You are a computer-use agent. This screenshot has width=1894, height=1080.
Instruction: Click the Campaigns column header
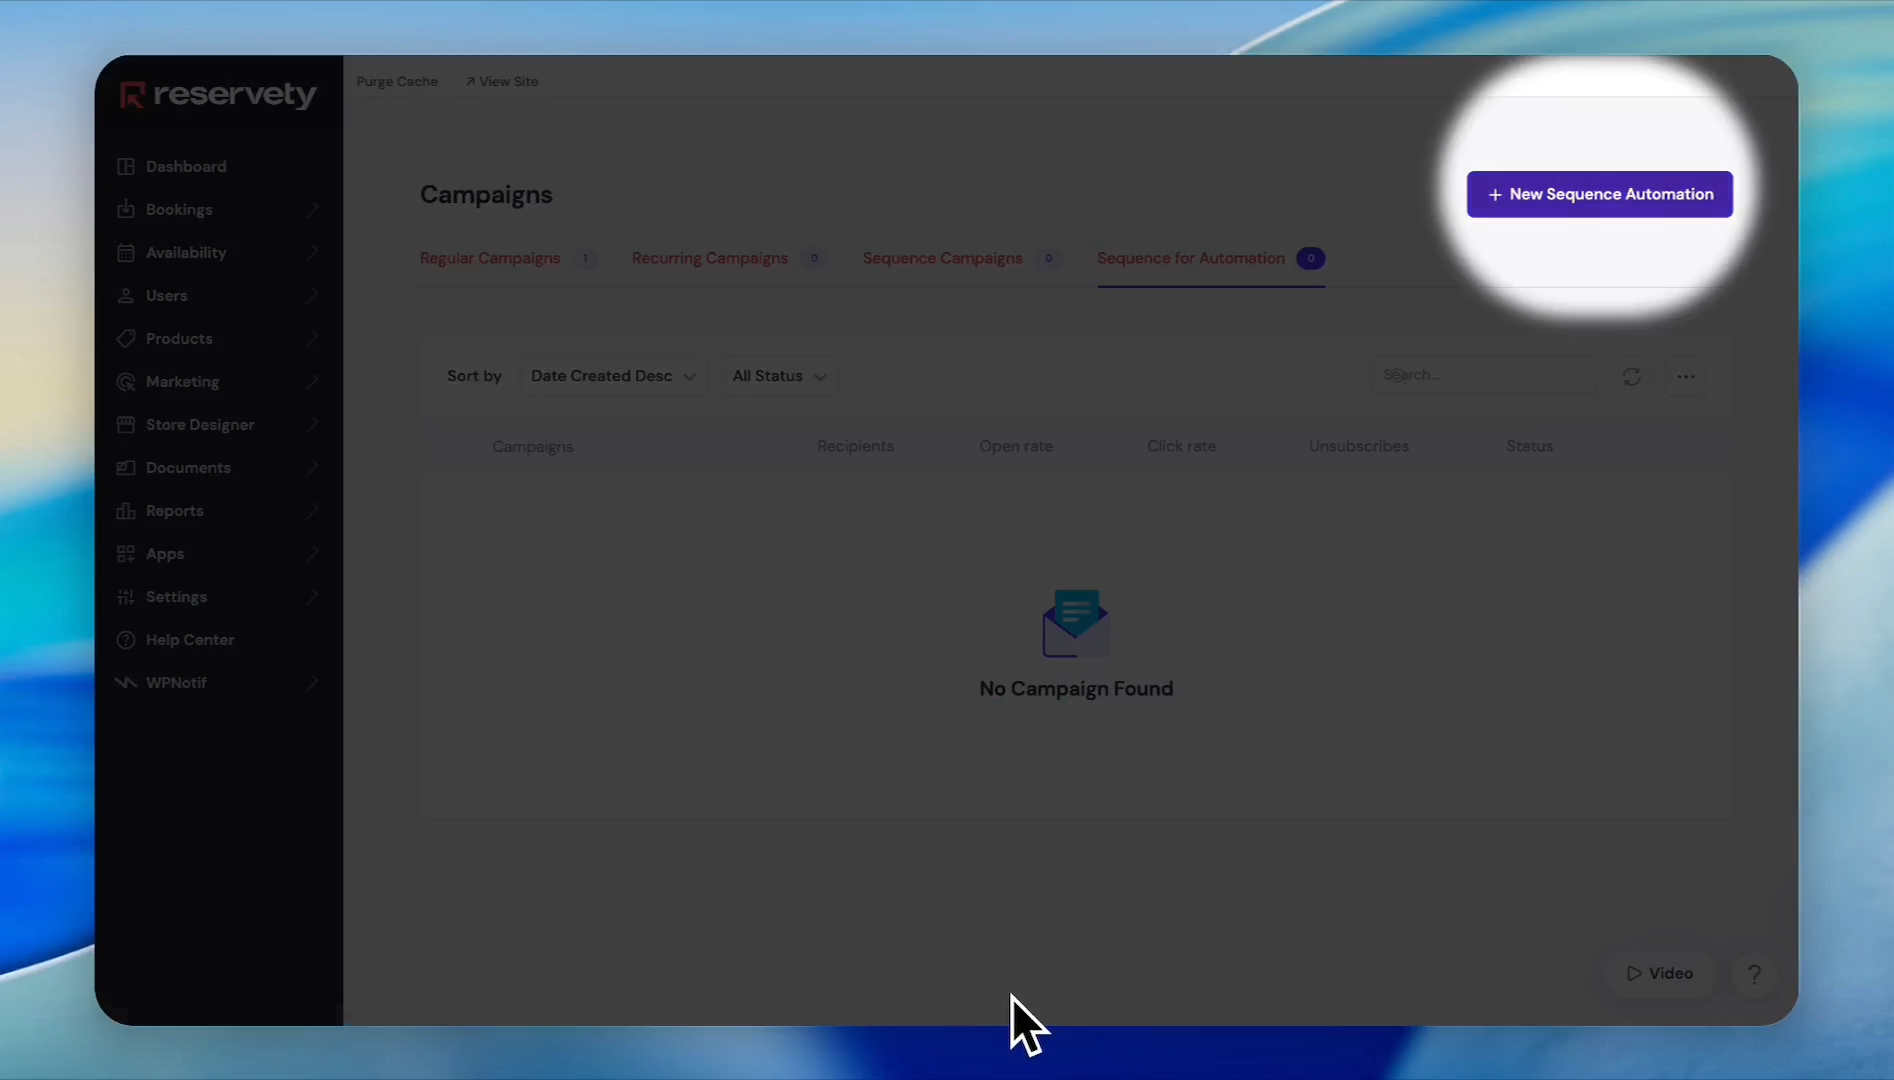point(533,447)
